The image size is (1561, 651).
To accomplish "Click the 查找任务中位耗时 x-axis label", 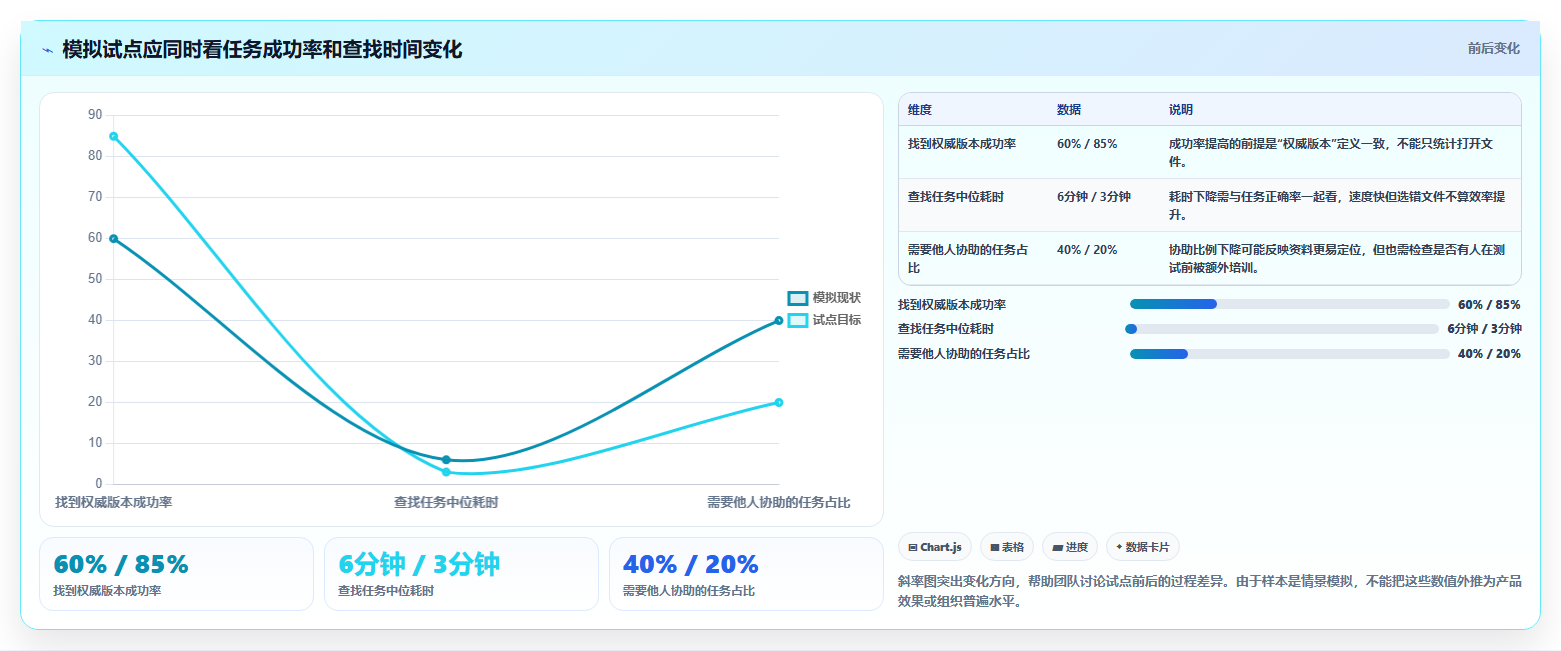I will (446, 502).
